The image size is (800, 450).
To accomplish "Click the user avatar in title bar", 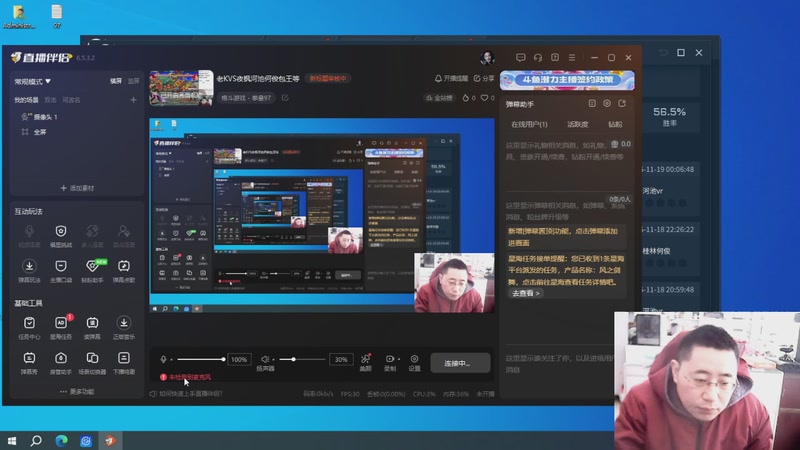I will [x=487, y=58].
